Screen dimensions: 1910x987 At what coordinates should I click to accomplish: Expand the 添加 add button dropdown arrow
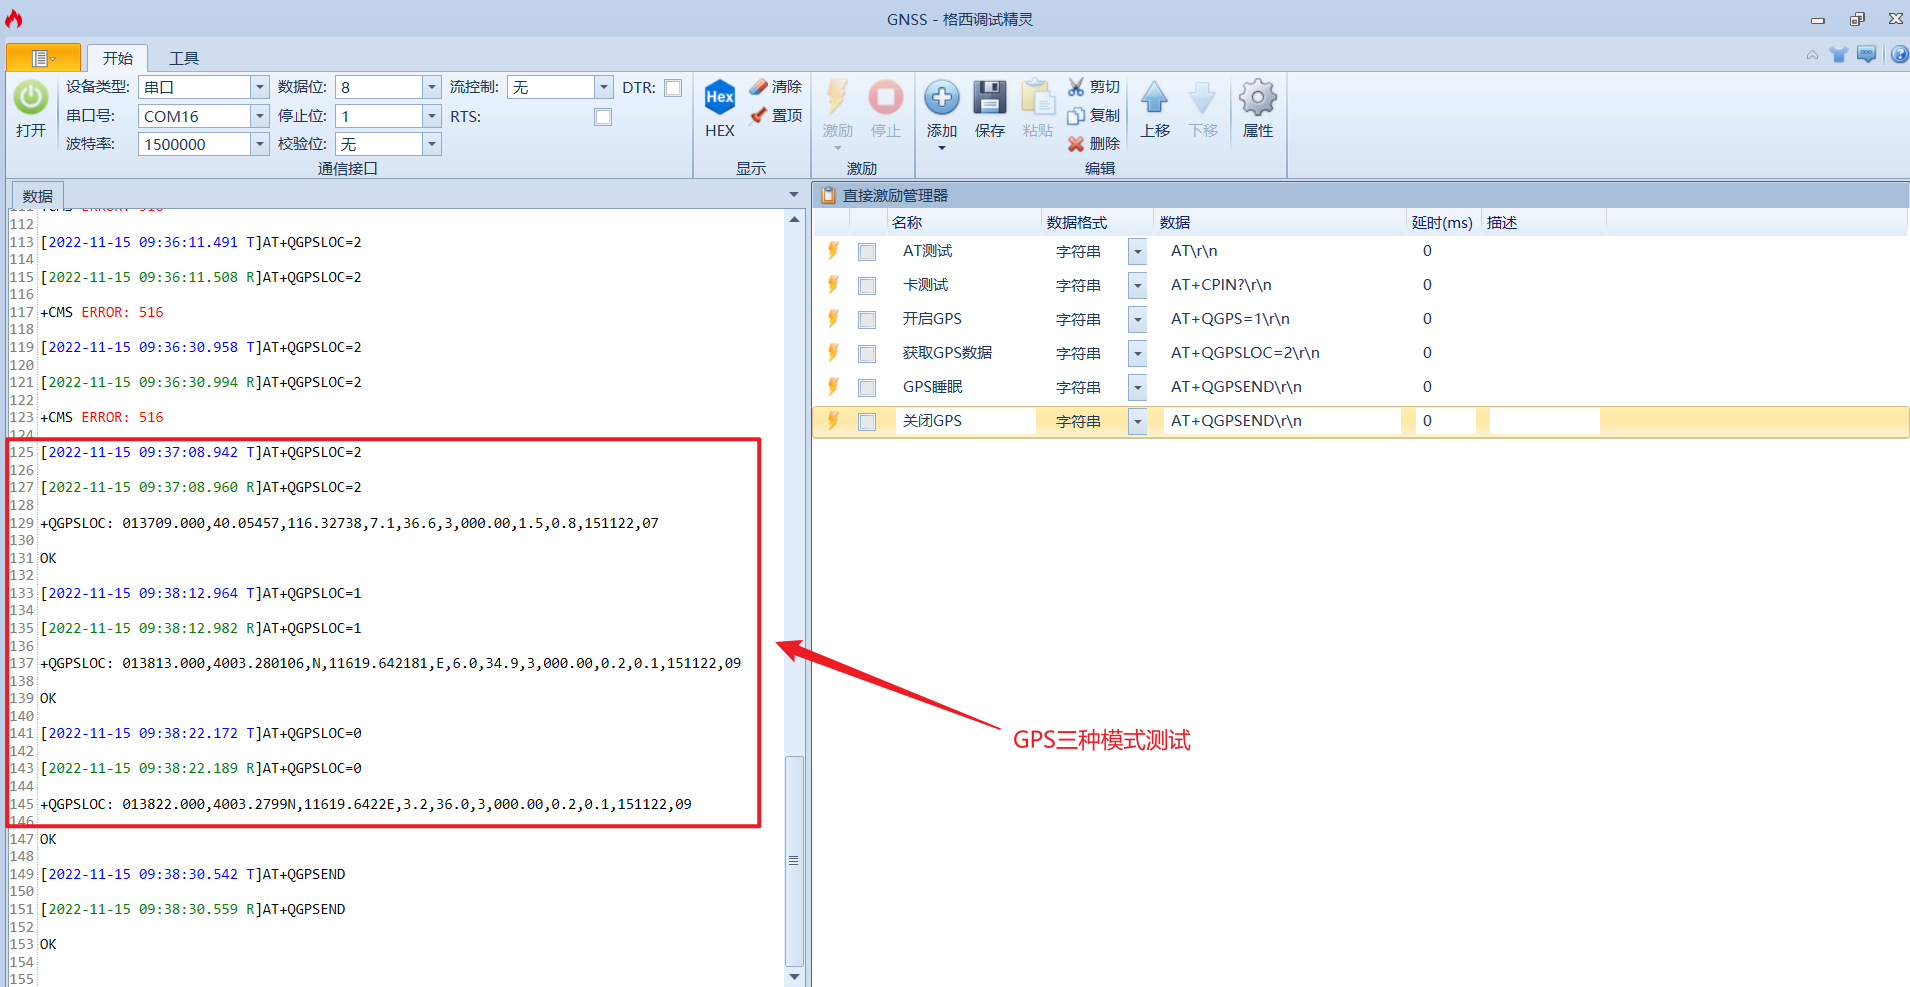[x=942, y=149]
